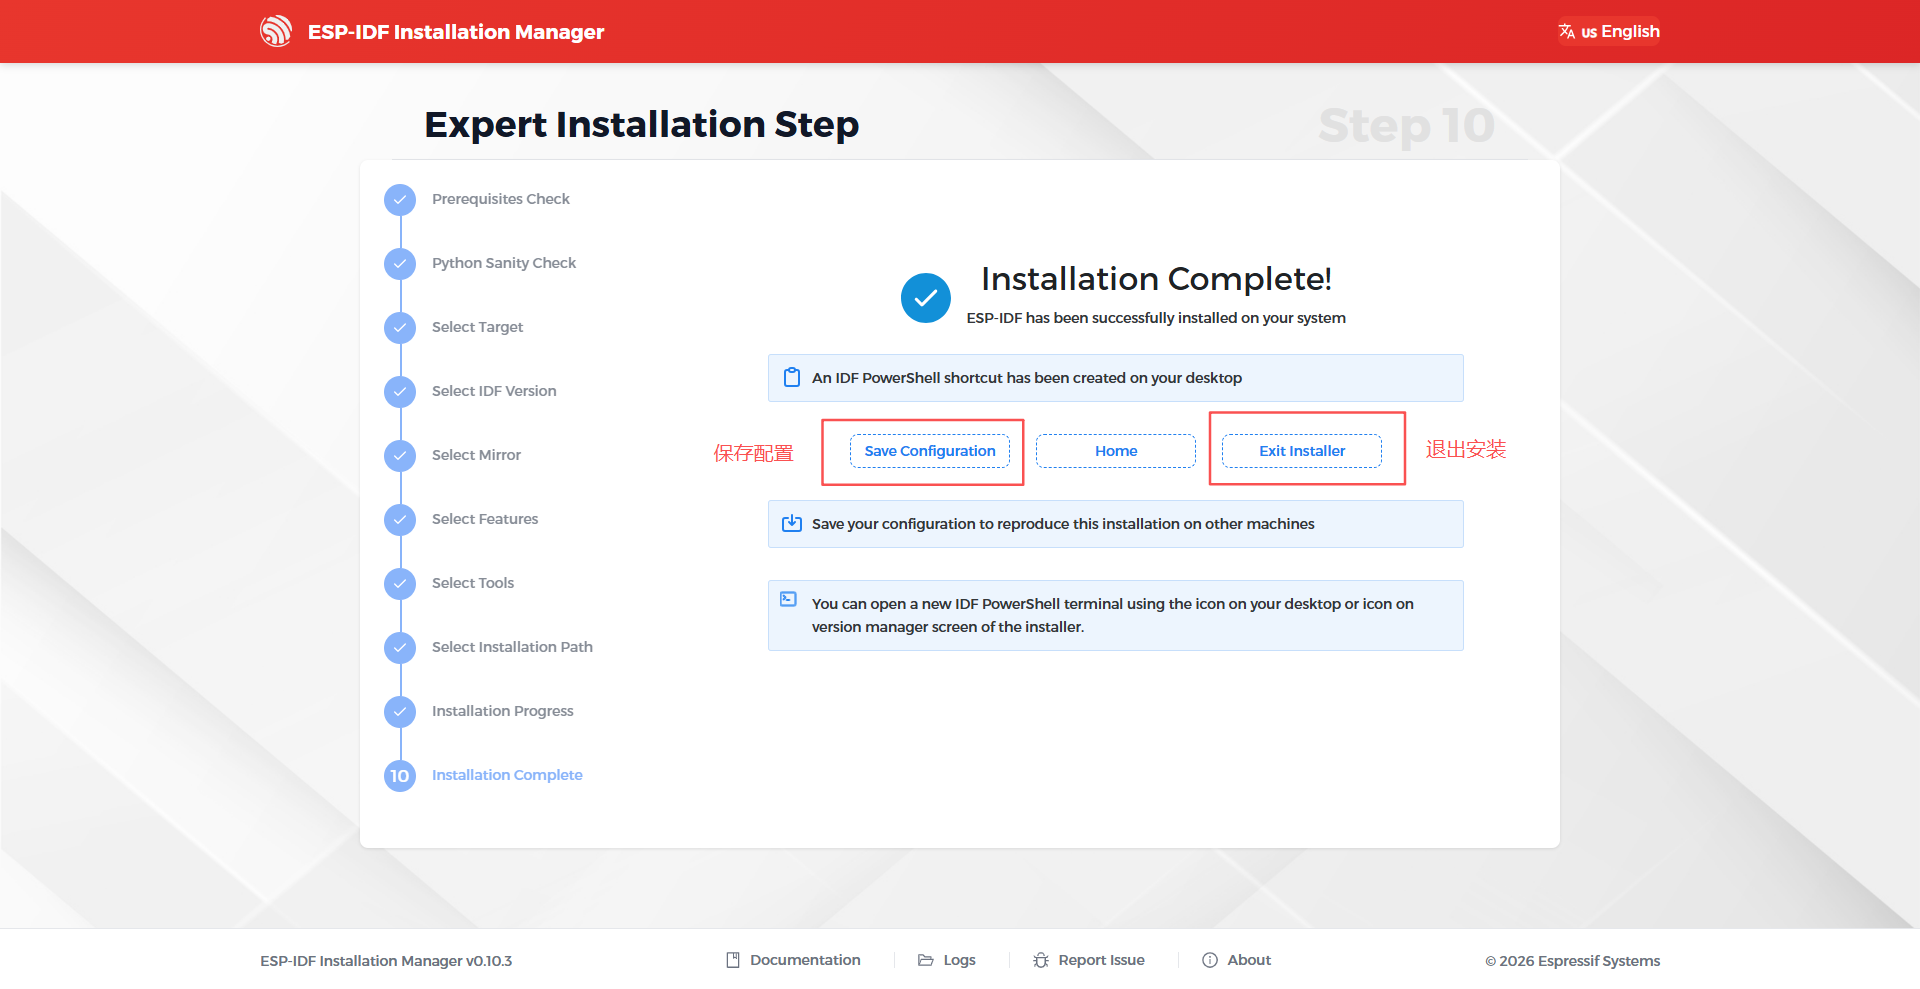Click the Installation Progress step checkmark
Screen dimensions: 1920x989
pyautogui.click(x=400, y=711)
